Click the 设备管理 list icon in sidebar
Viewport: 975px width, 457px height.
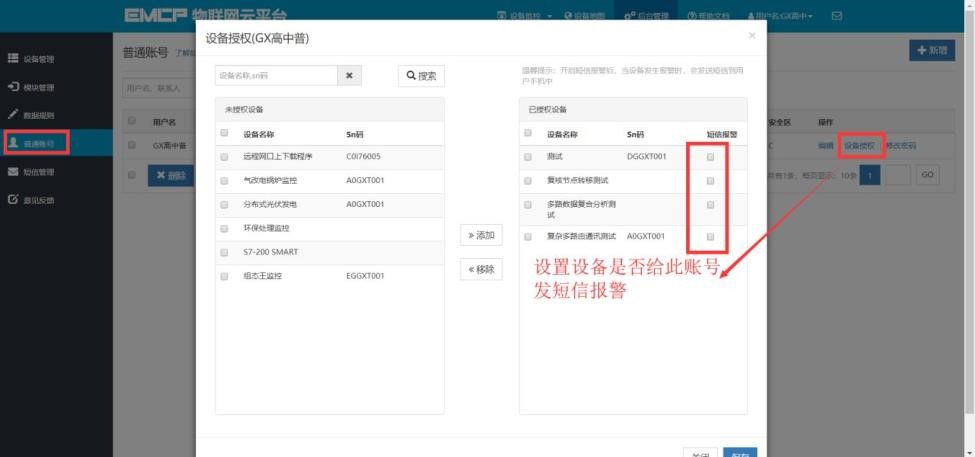click(x=12, y=58)
